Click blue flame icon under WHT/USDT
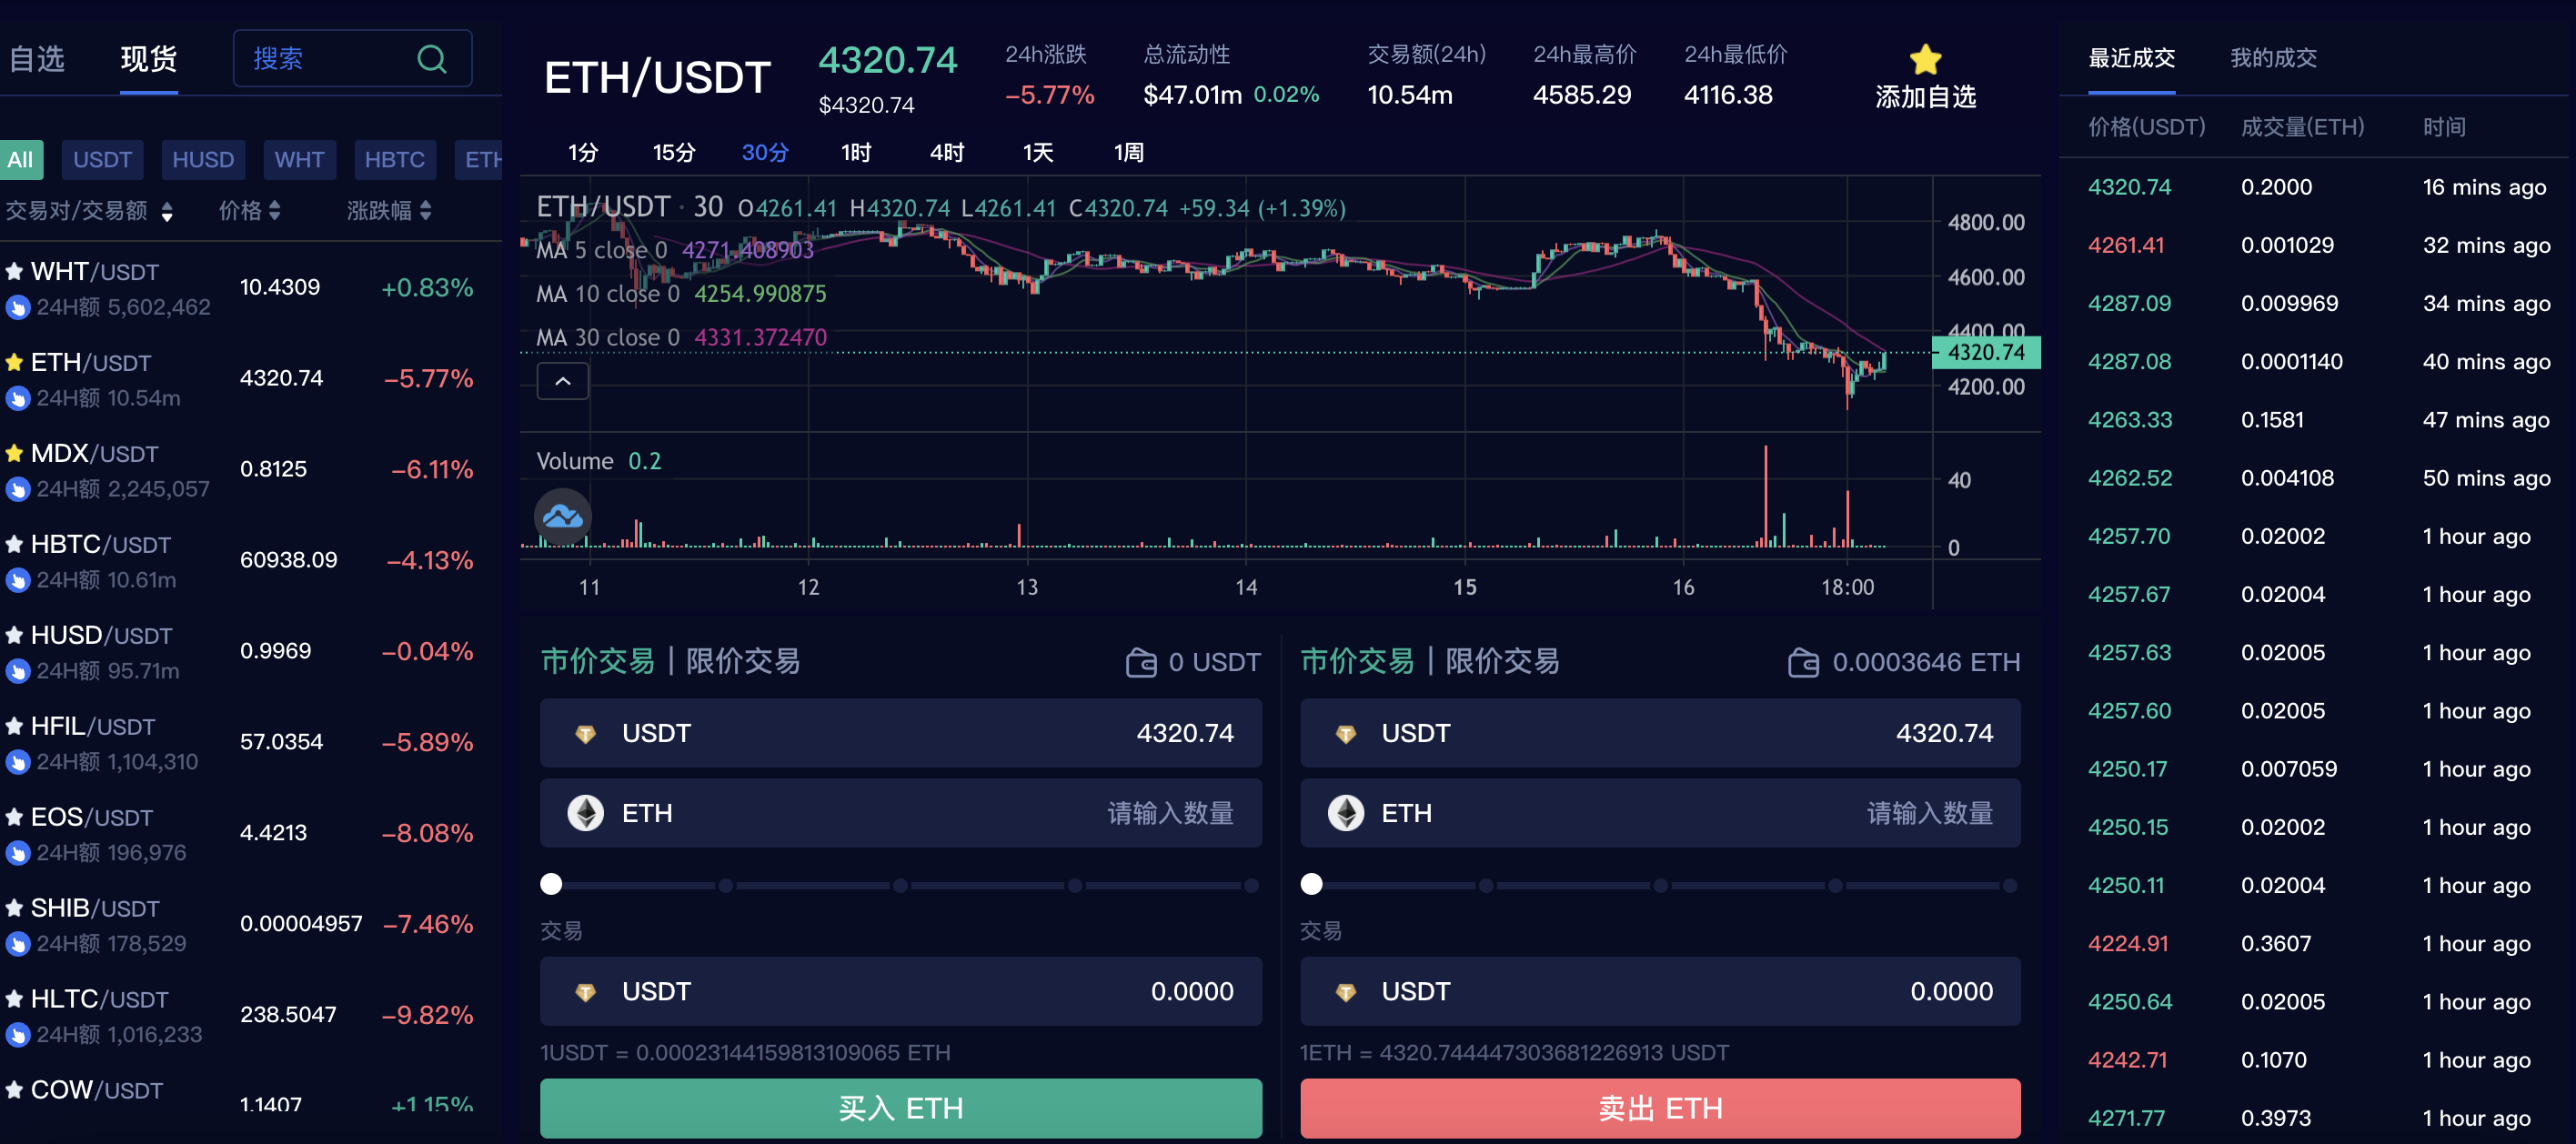 [x=17, y=307]
